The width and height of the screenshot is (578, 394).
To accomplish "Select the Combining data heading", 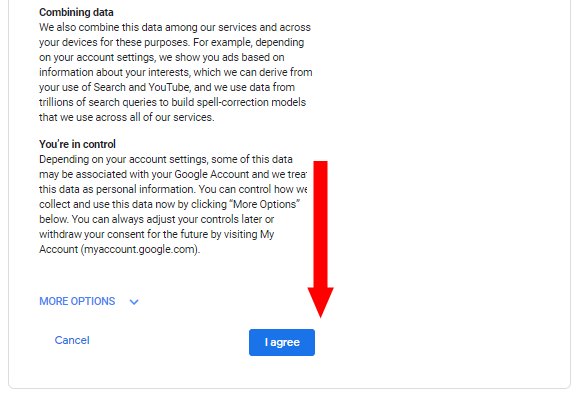I will point(76,12).
